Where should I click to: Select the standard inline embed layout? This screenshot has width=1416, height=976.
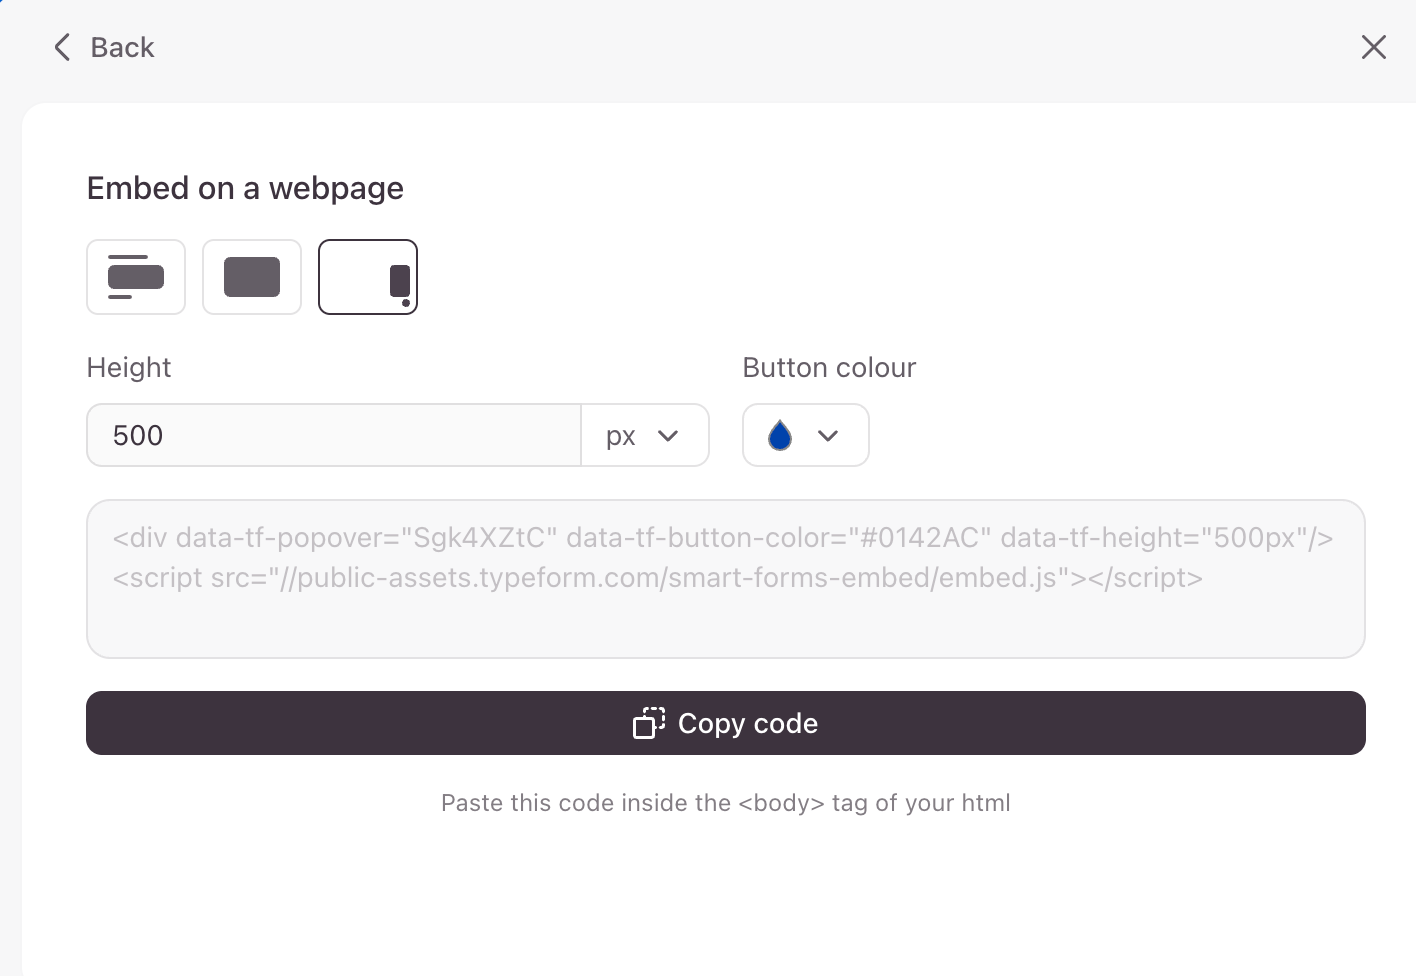pos(136,277)
